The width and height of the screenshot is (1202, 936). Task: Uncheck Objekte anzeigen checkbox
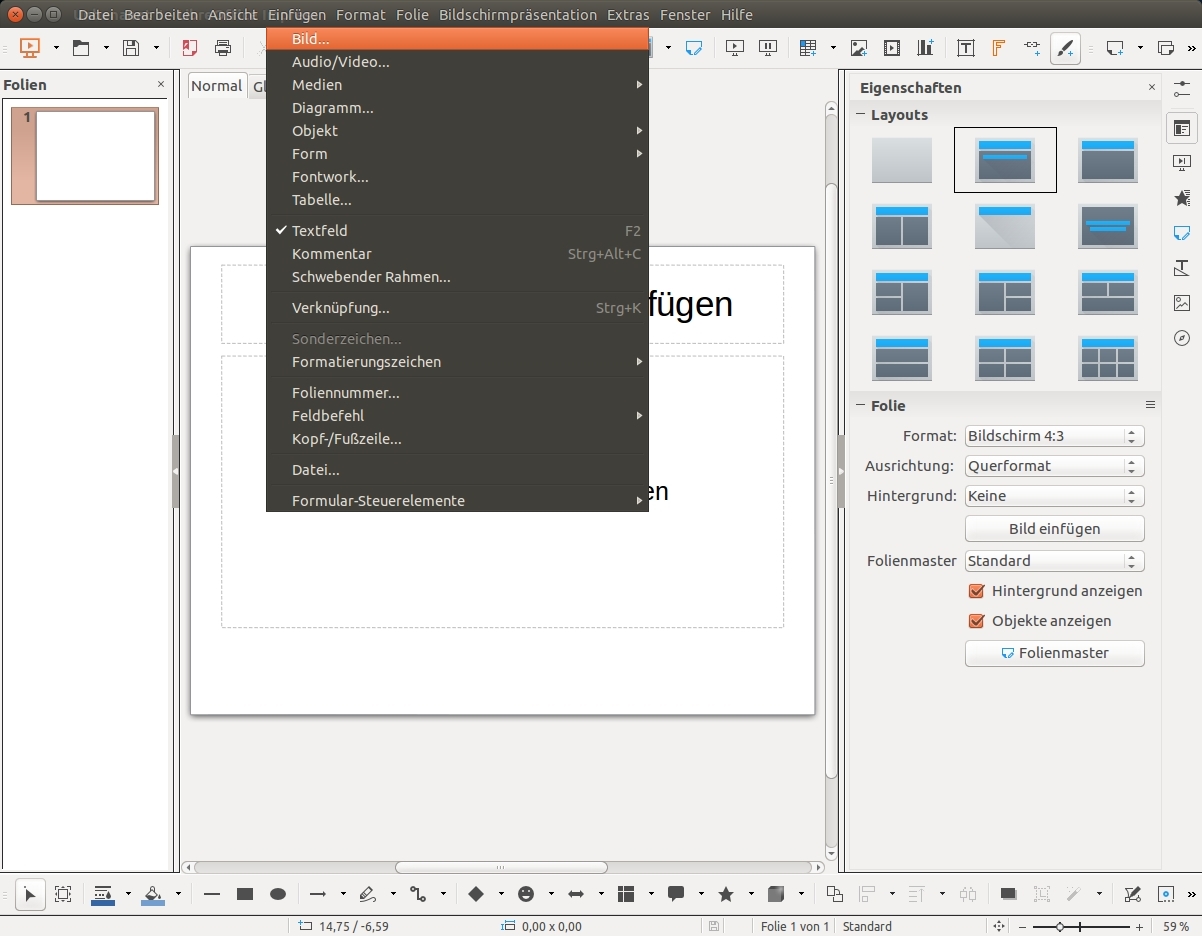click(x=977, y=621)
